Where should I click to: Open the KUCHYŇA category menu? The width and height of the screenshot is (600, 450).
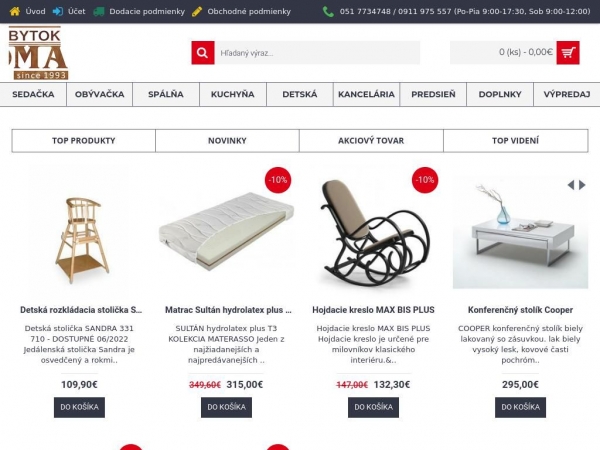(233, 94)
